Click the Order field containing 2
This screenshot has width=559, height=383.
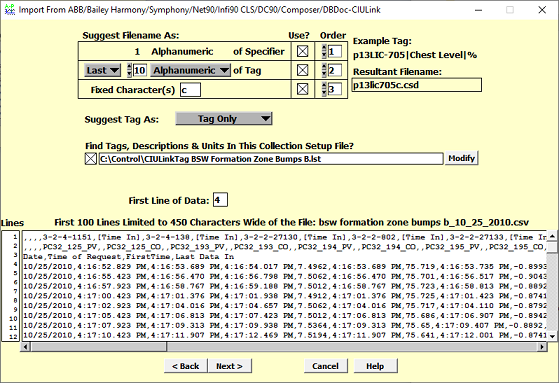(x=334, y=70)
